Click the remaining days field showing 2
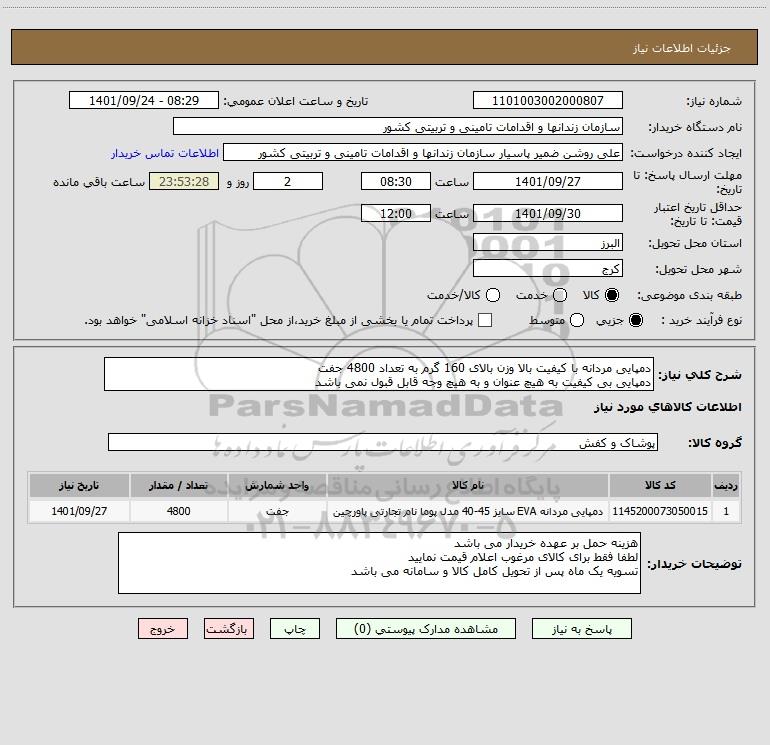 click(x=288, y=181)
